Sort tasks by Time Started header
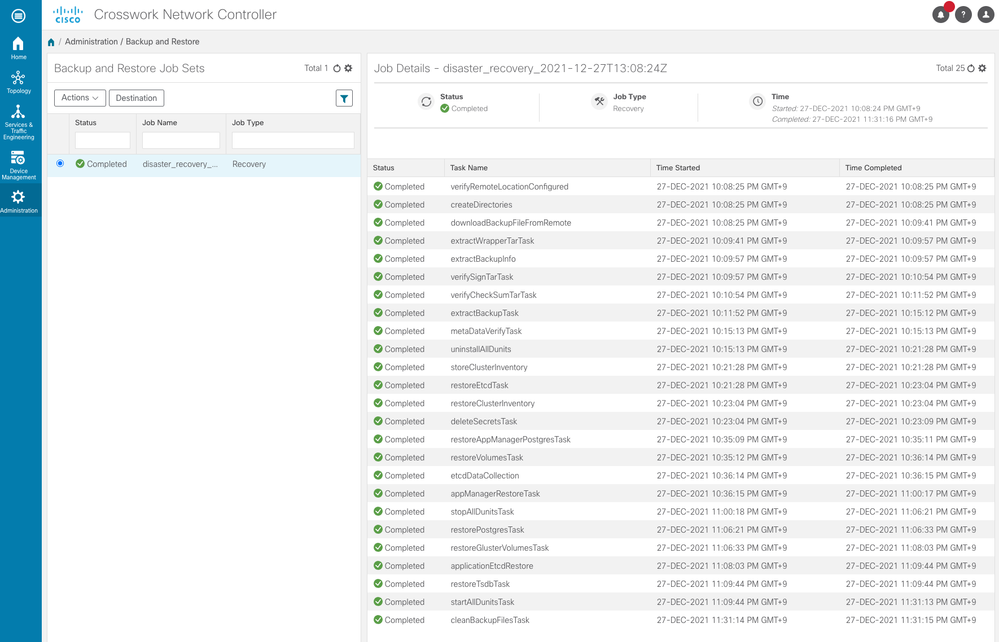Viewport: 999px width, 642px height. click(678, 168)
